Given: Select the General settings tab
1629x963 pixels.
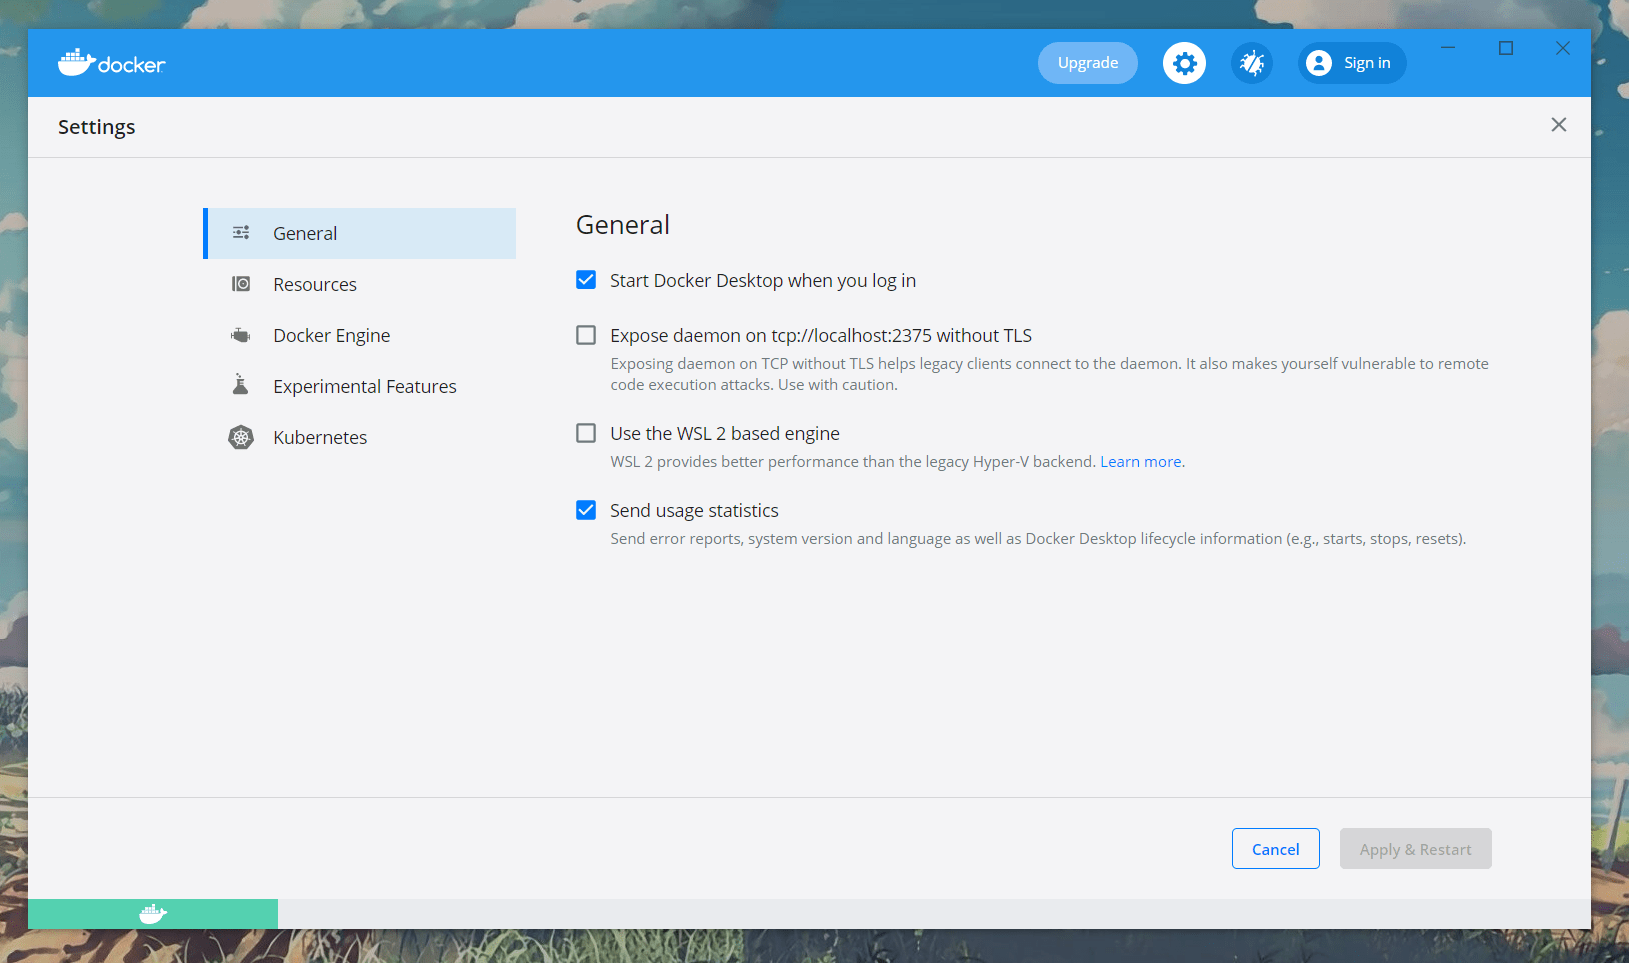Looking at the screenshot, I should [360, 233].
